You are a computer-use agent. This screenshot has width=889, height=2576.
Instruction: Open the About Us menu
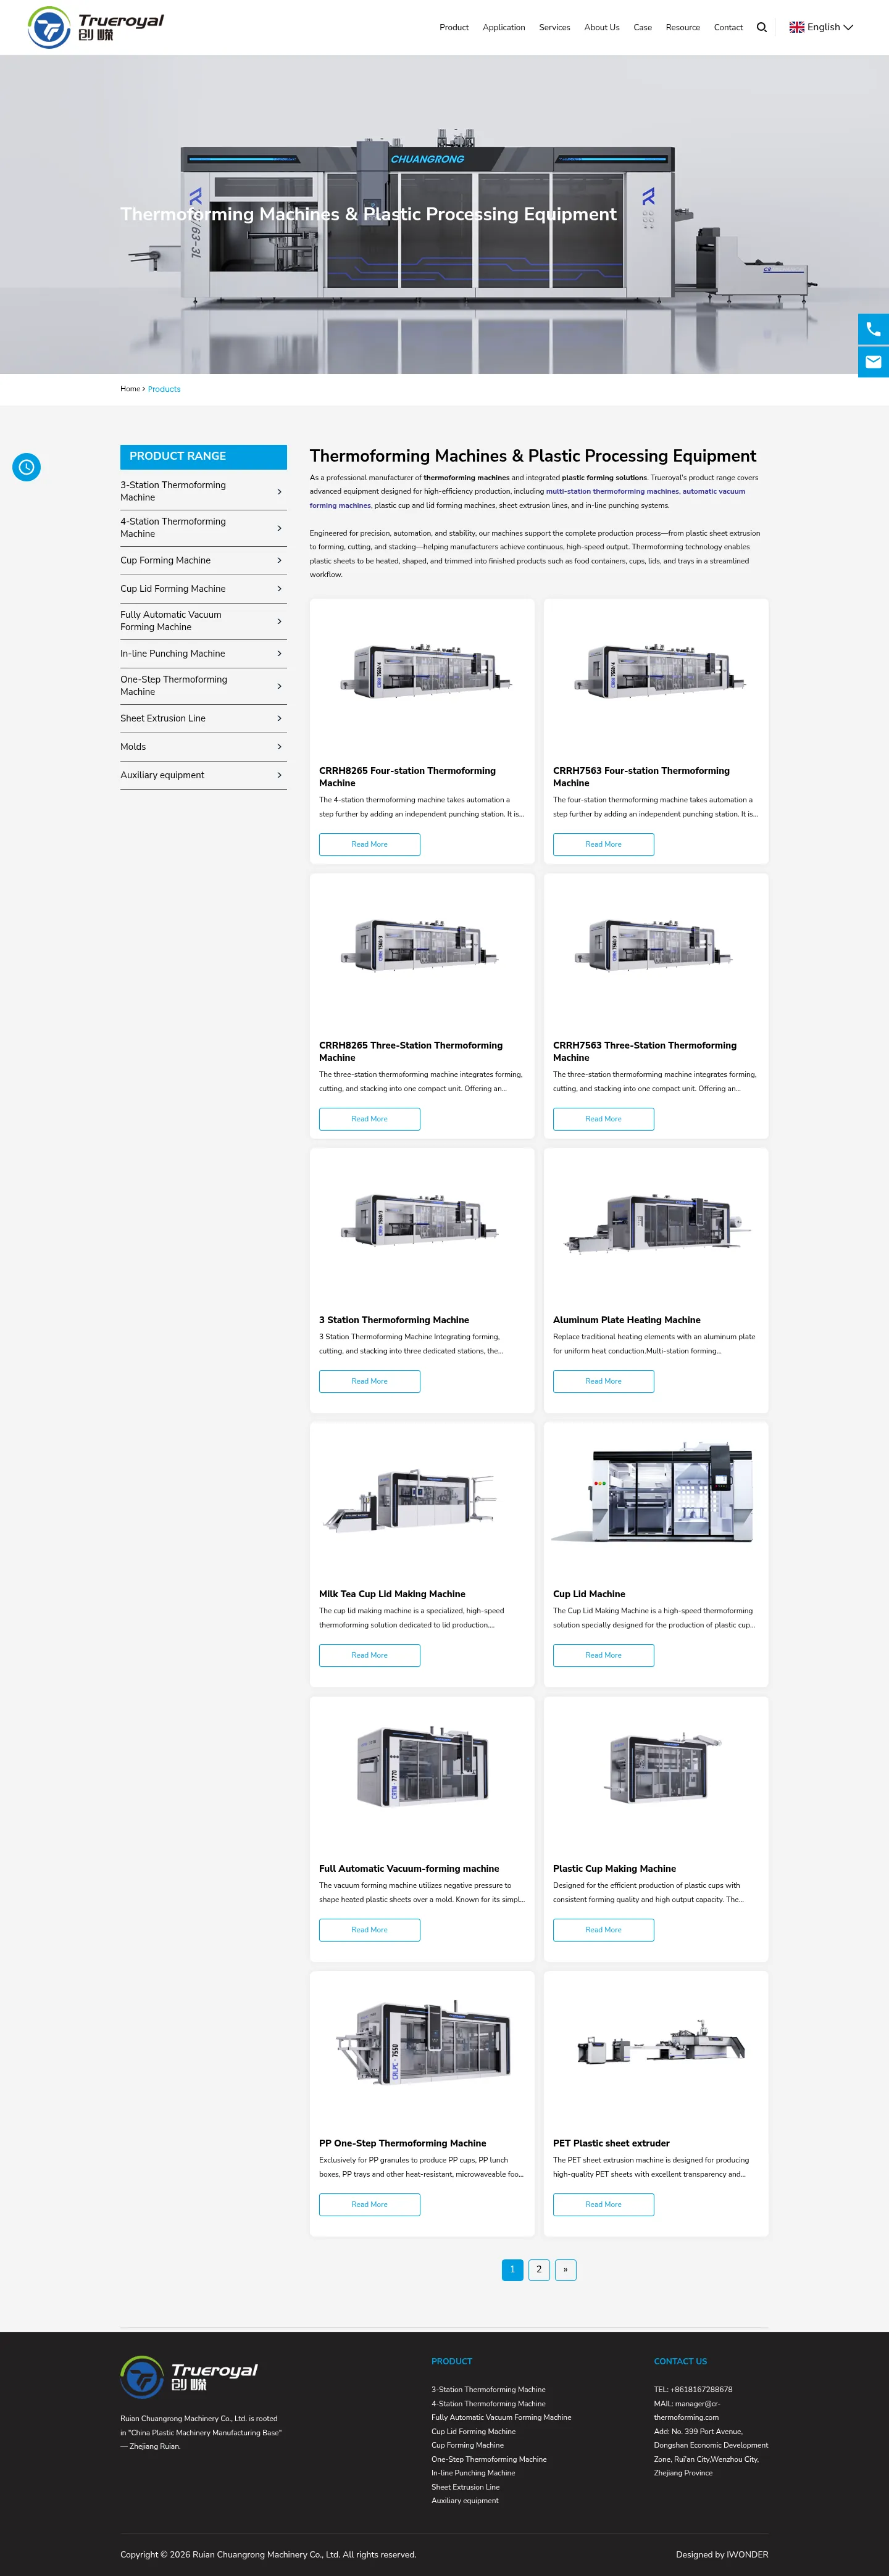[602, 27]
